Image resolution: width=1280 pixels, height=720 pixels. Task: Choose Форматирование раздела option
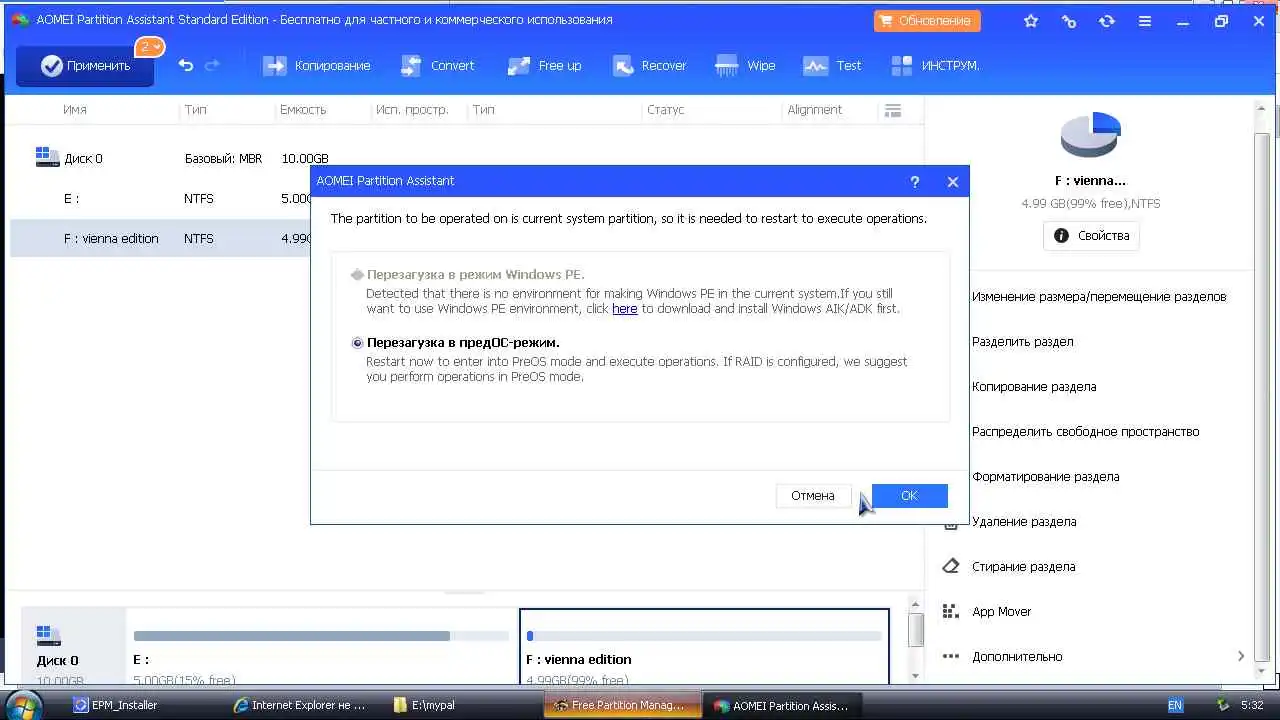pyautogui.click(x=1045, y=477)
